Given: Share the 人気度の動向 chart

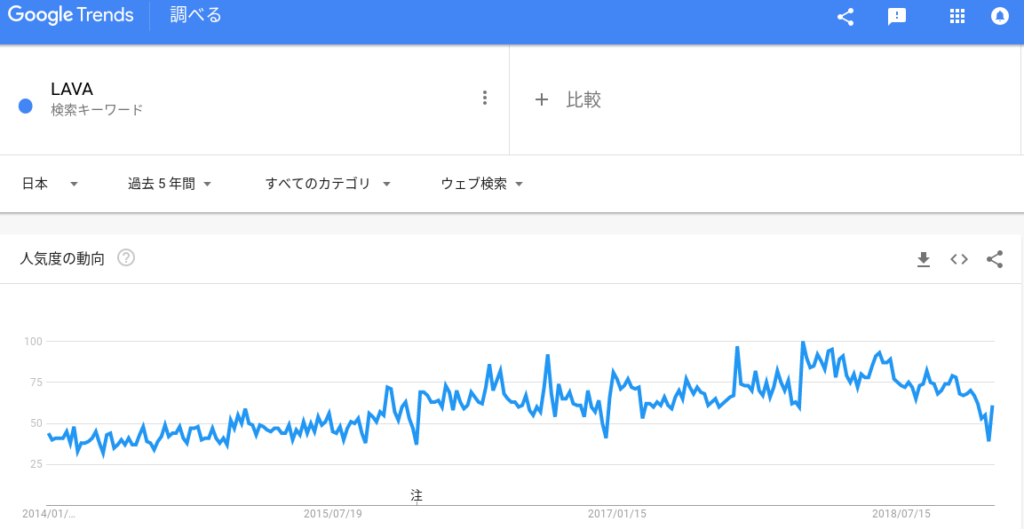Looking at the screenshot, I should point(995,259).
